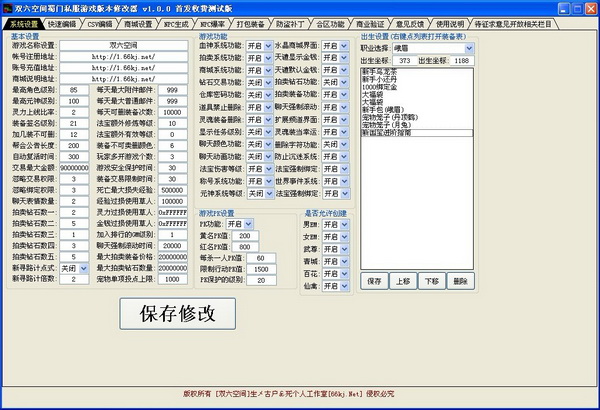The image size is (600, 410).
Task: Click the 删除 button
Action: (x=458, y=282)
